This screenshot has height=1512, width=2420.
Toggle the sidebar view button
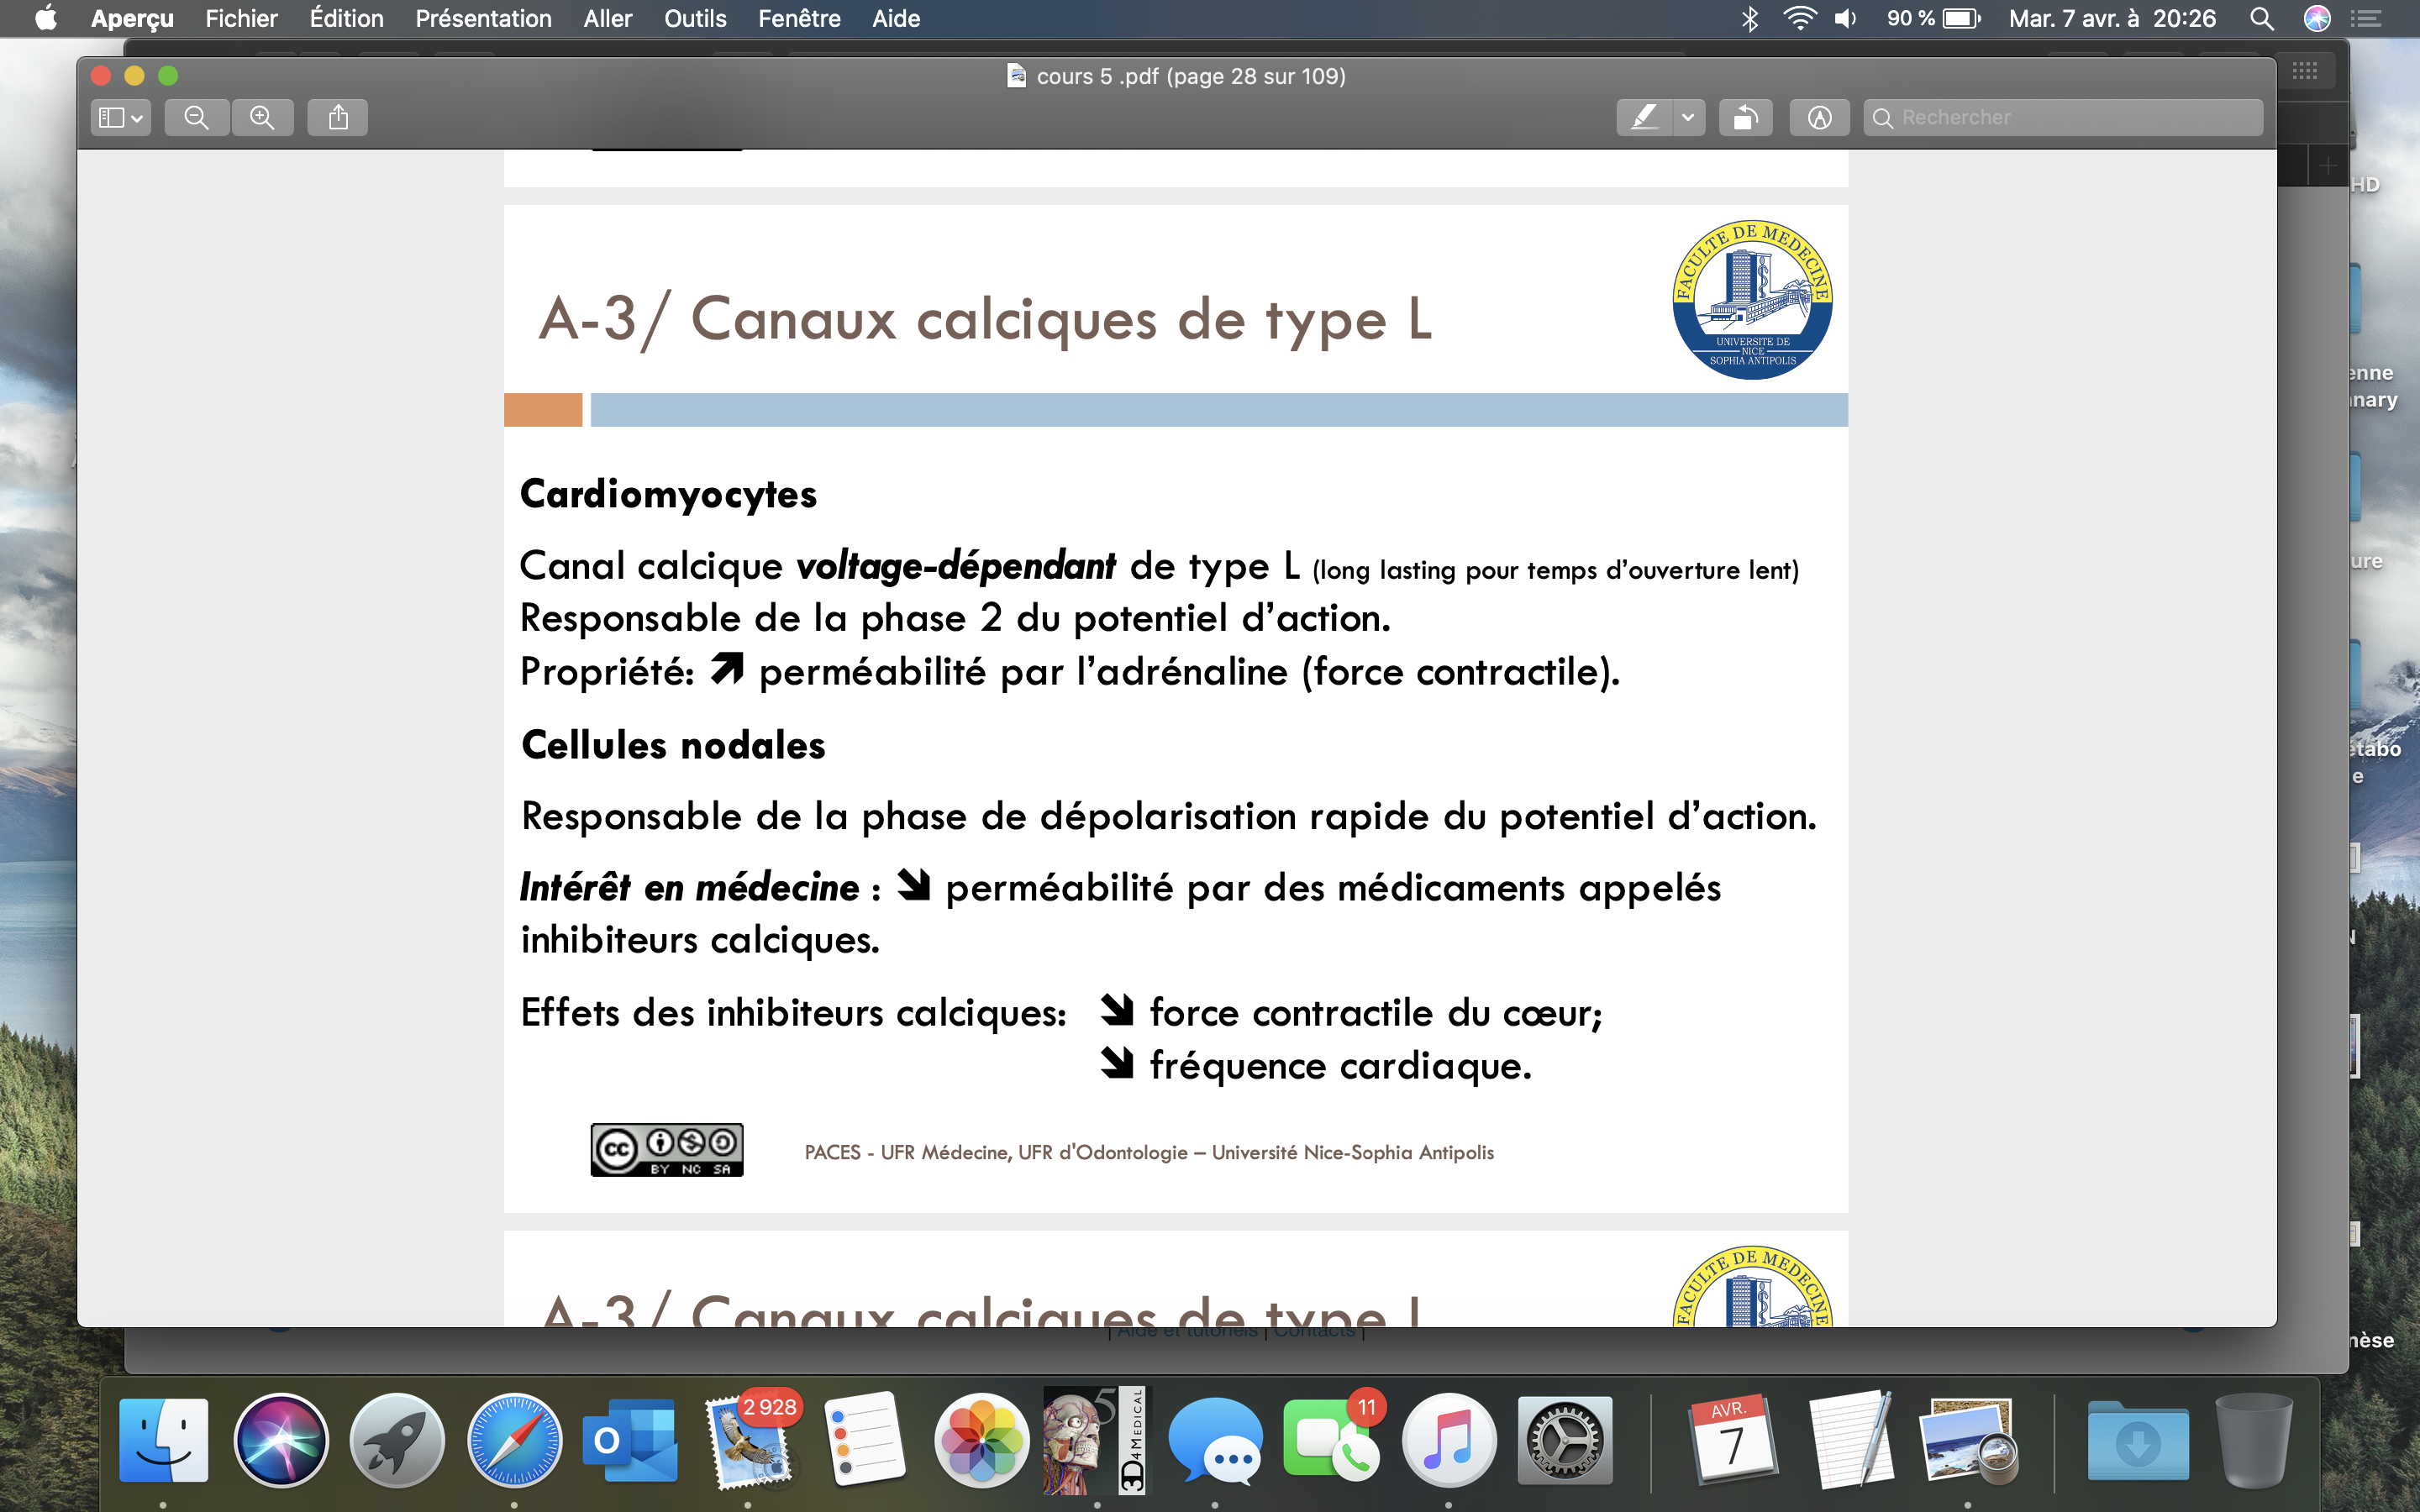pyautogui.click(x=111, y=118)
